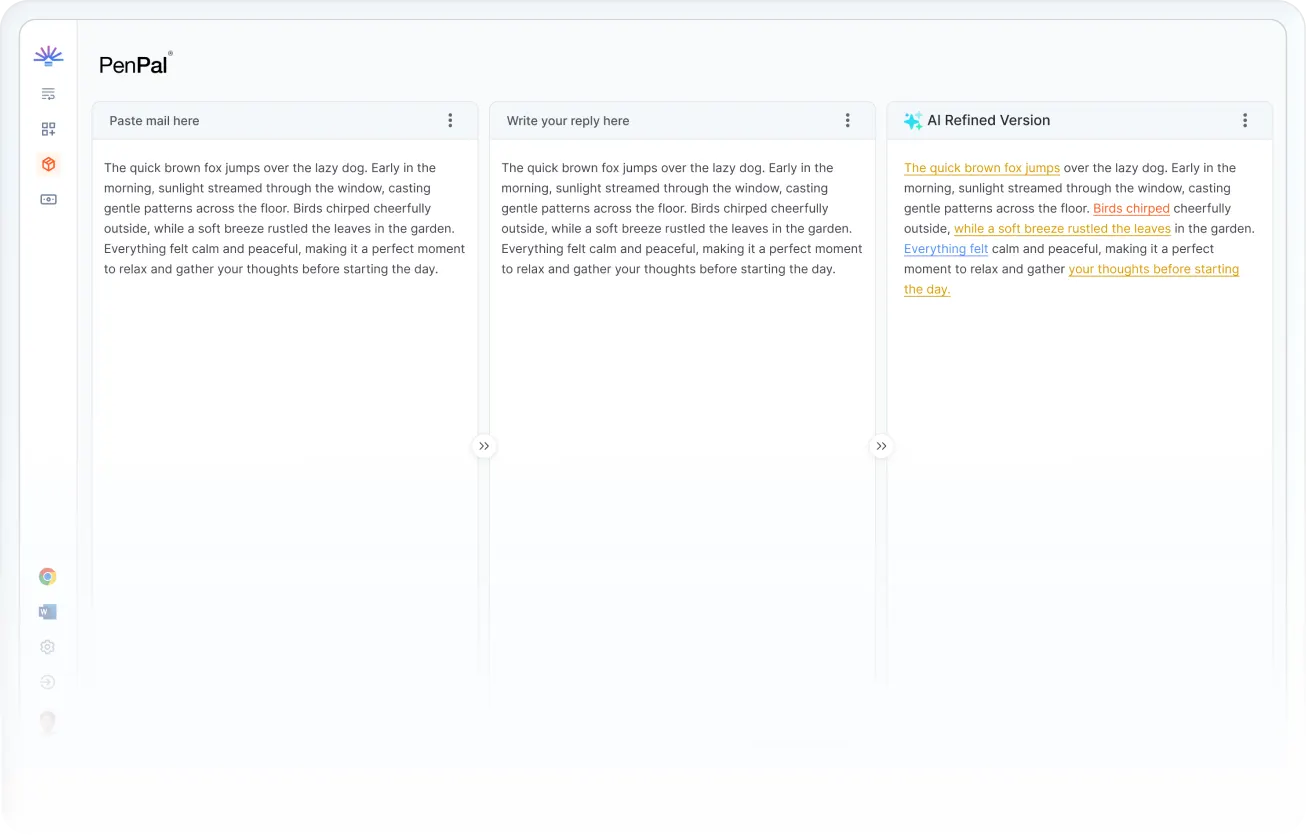Click the double-arrow button before the AI panel
This screenshot has width=1306, height=835.
pyautogui.click(x=881, y=446)
